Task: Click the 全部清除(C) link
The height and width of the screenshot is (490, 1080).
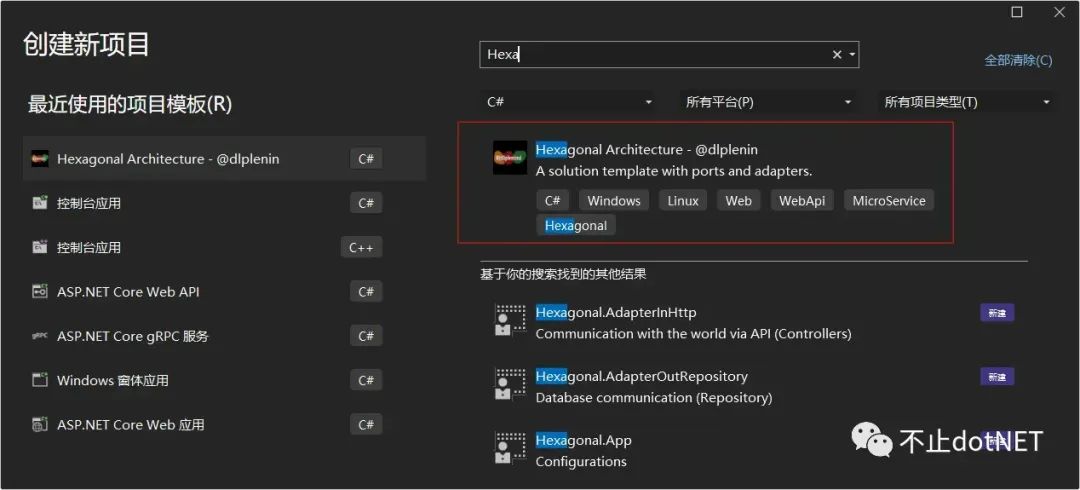Action: pyautogui.click(x=1018, y=60)
